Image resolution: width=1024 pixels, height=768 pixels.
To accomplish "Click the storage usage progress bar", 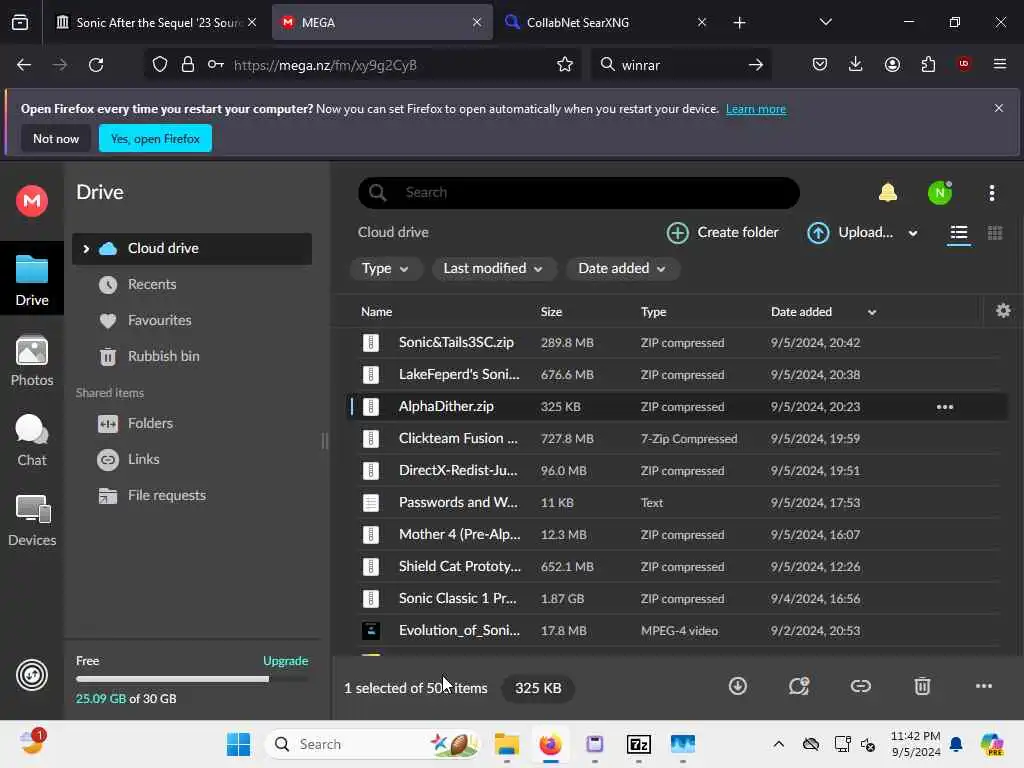I will pyautogui.click(x=192, y=679).
